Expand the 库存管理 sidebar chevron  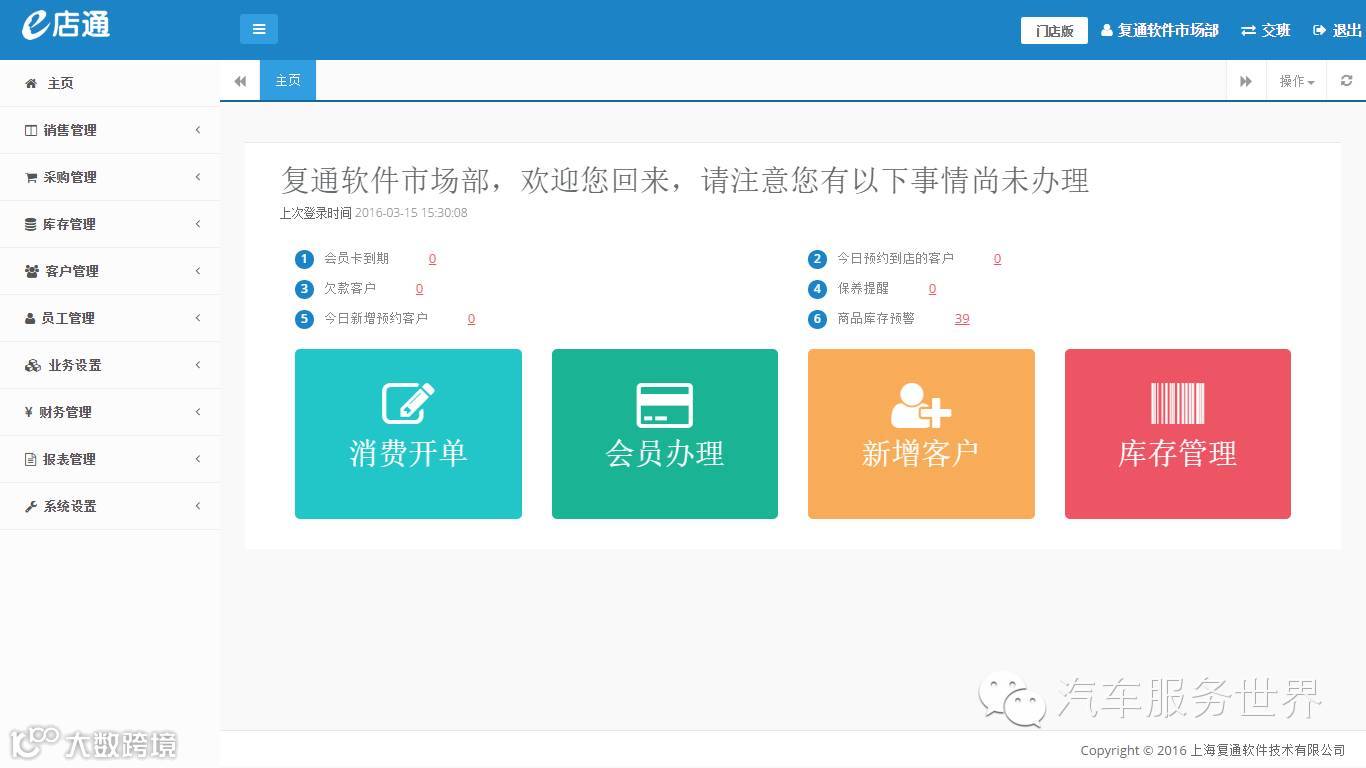coord(198,224)
